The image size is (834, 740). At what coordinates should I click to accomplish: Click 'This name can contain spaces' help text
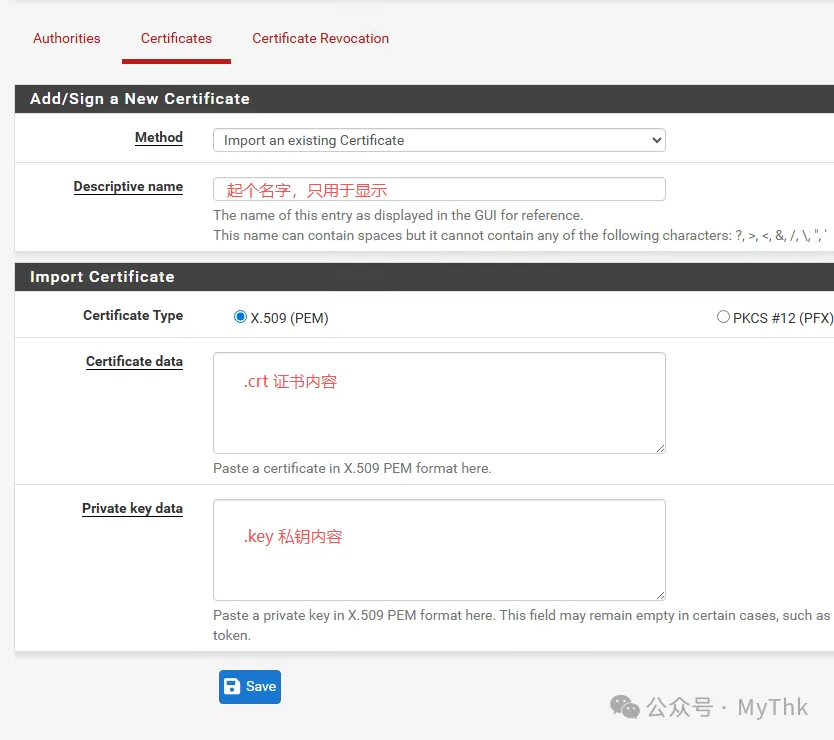click(520, 236)
